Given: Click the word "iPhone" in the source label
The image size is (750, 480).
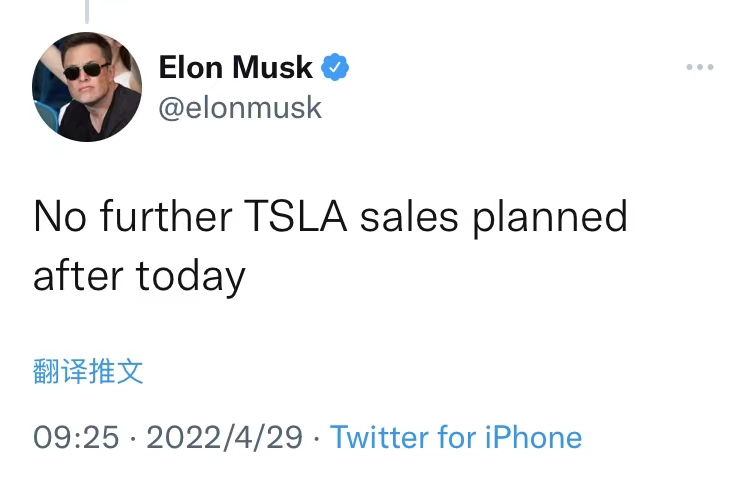Looking at the screenshot, I should click(533, 437).
